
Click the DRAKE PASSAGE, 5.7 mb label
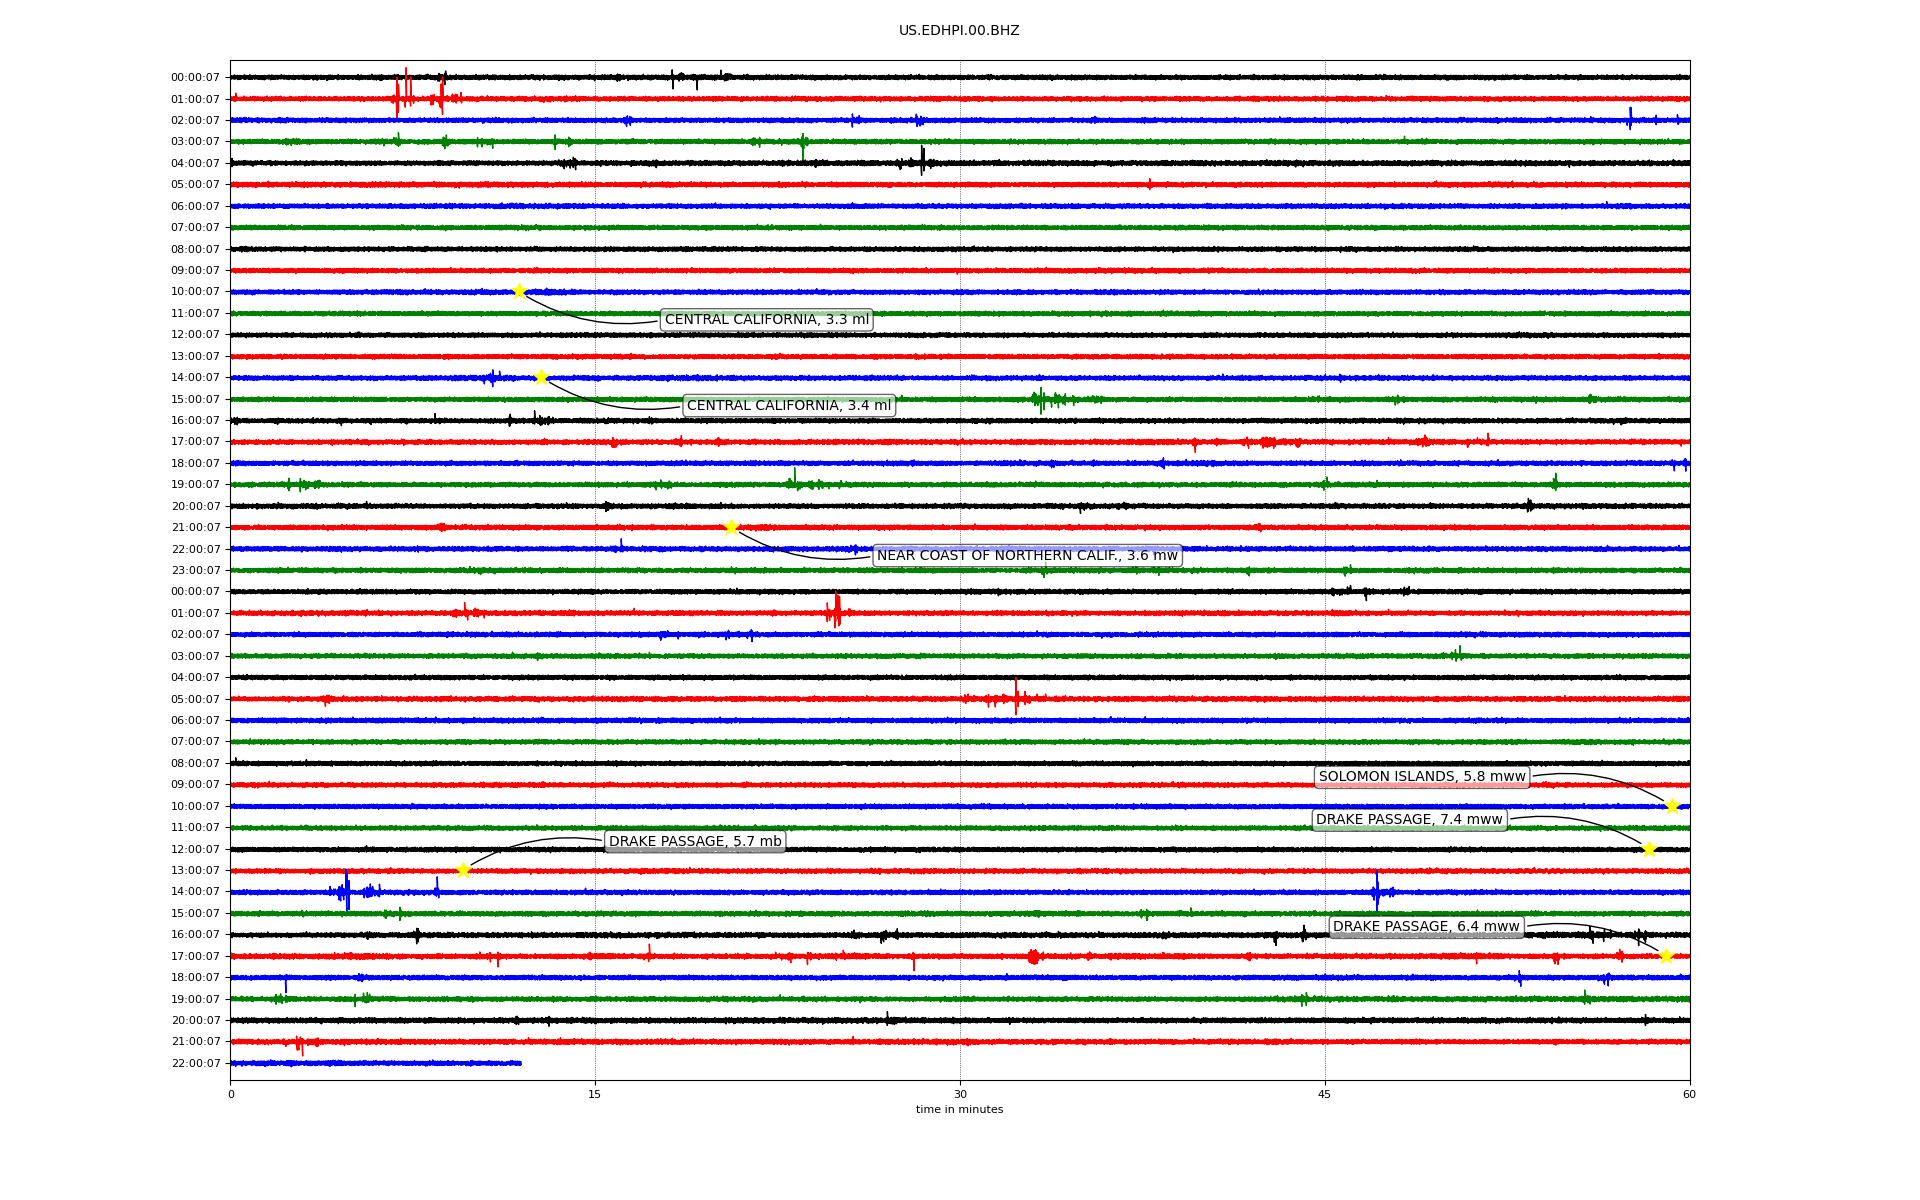695,842
